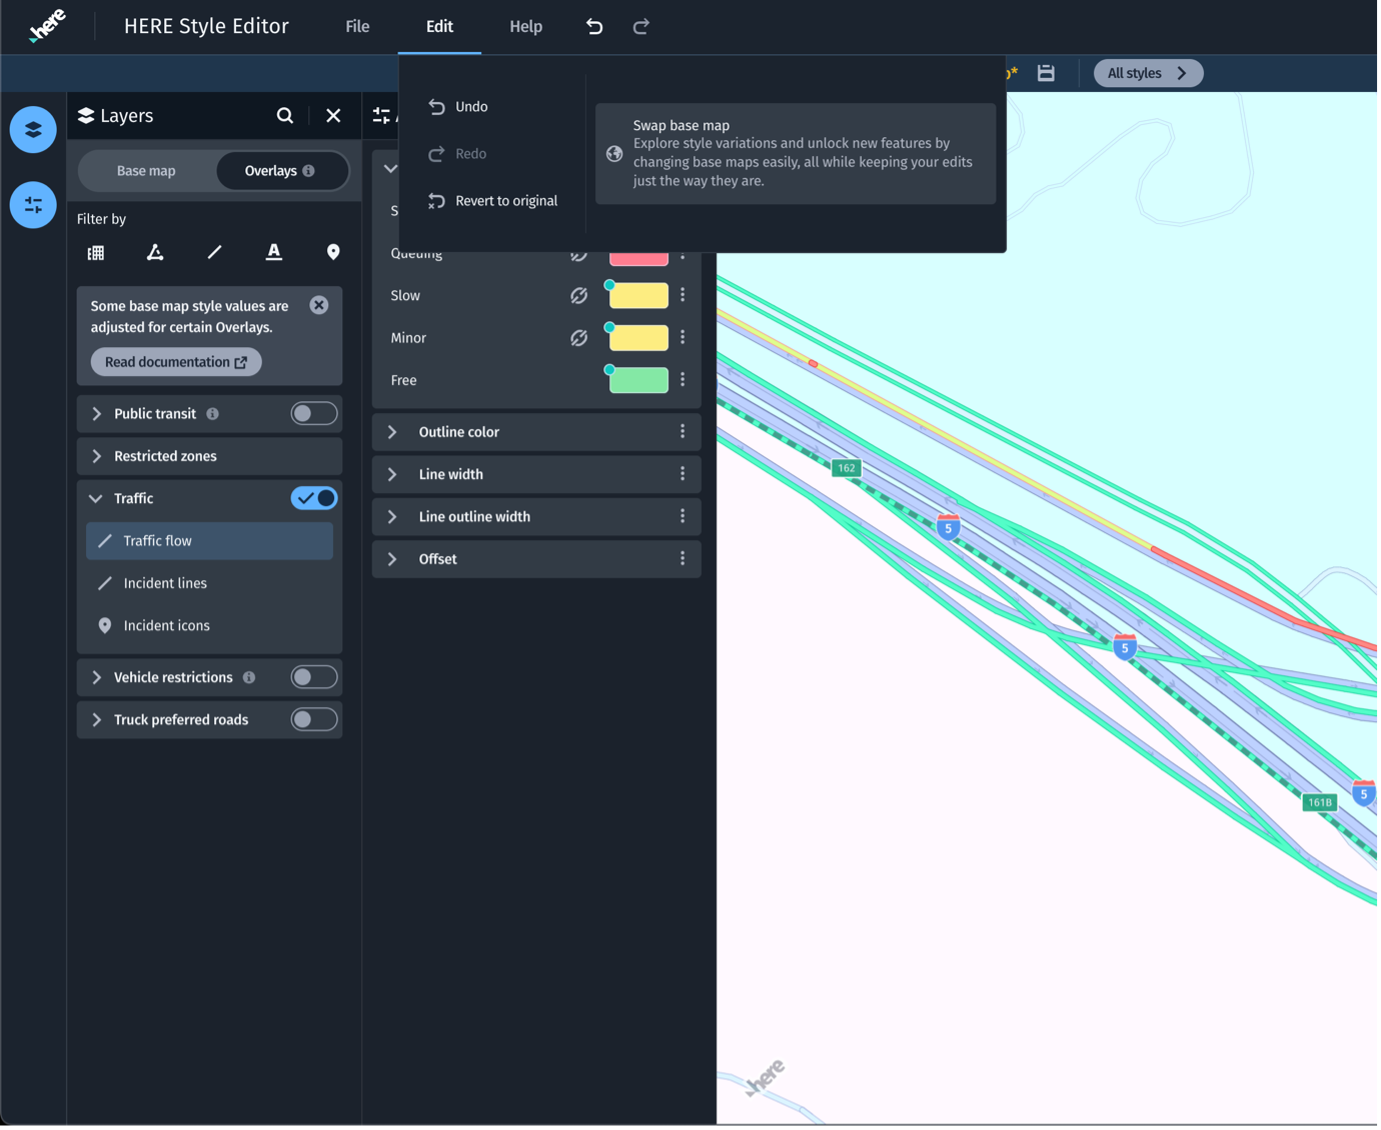Enable the Vehicle restrictions toggle
This screenshot has width=1381, height=1130.
tap(314, 678)
